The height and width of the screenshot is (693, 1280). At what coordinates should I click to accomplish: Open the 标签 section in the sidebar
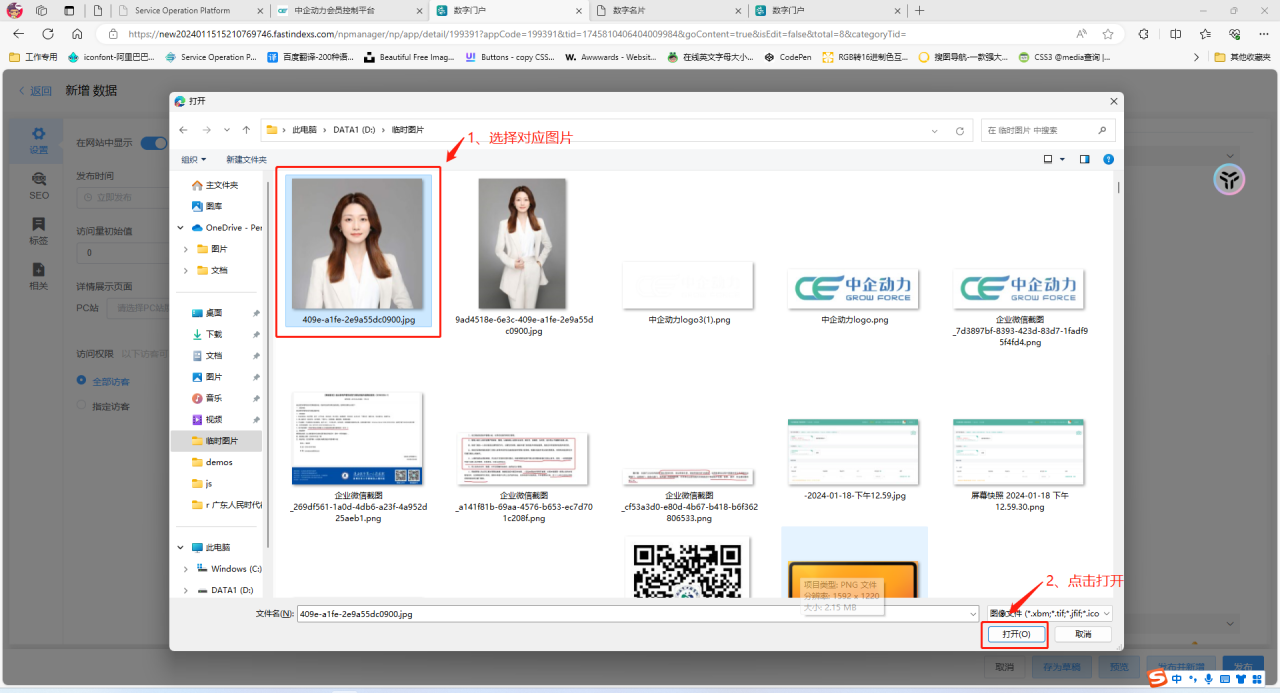(x=38, y=231)
